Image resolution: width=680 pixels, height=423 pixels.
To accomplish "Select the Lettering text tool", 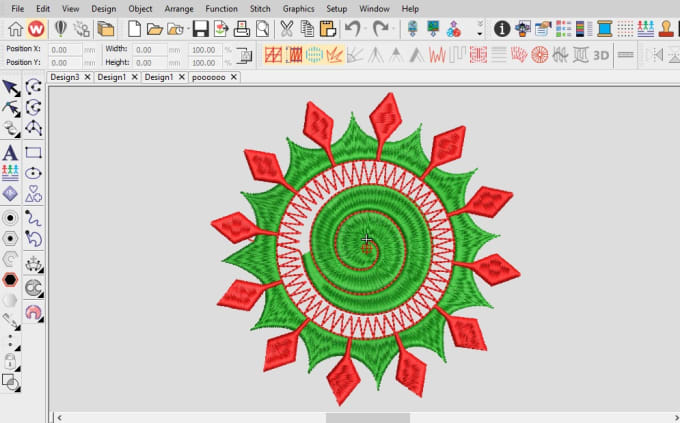I will 10,153.
